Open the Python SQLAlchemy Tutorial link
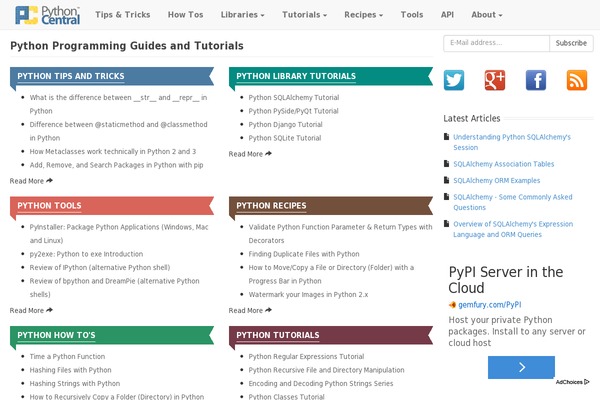The height and width of the screenshot is (400, 600). click(x=294, y=98)
